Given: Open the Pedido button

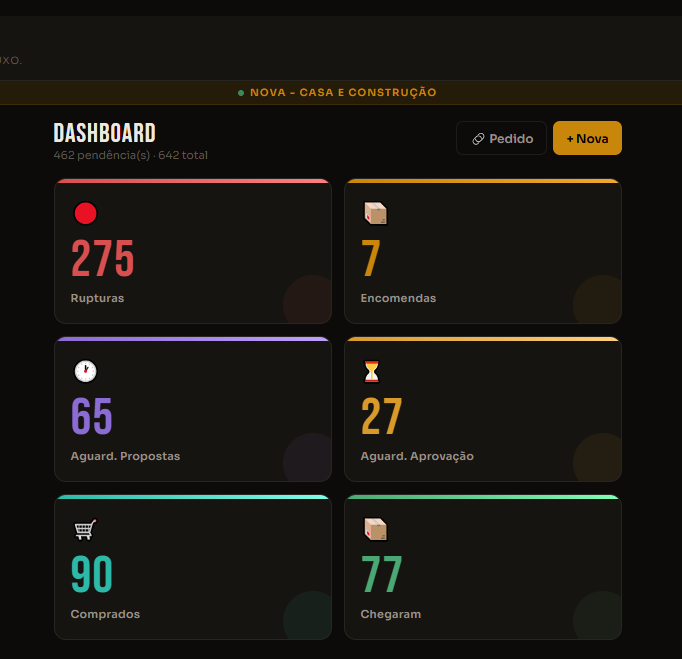Looking at the screenshot, I should (501, 138).
